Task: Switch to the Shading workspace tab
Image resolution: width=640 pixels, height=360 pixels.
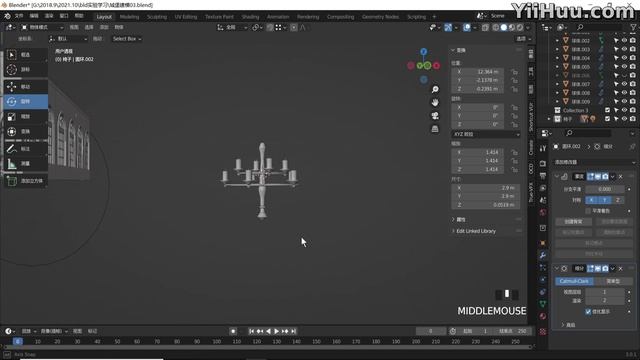Action: (250, 17)
